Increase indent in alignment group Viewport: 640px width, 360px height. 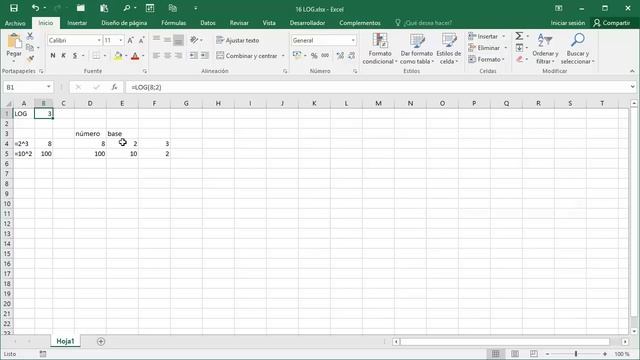click(204, 56)
